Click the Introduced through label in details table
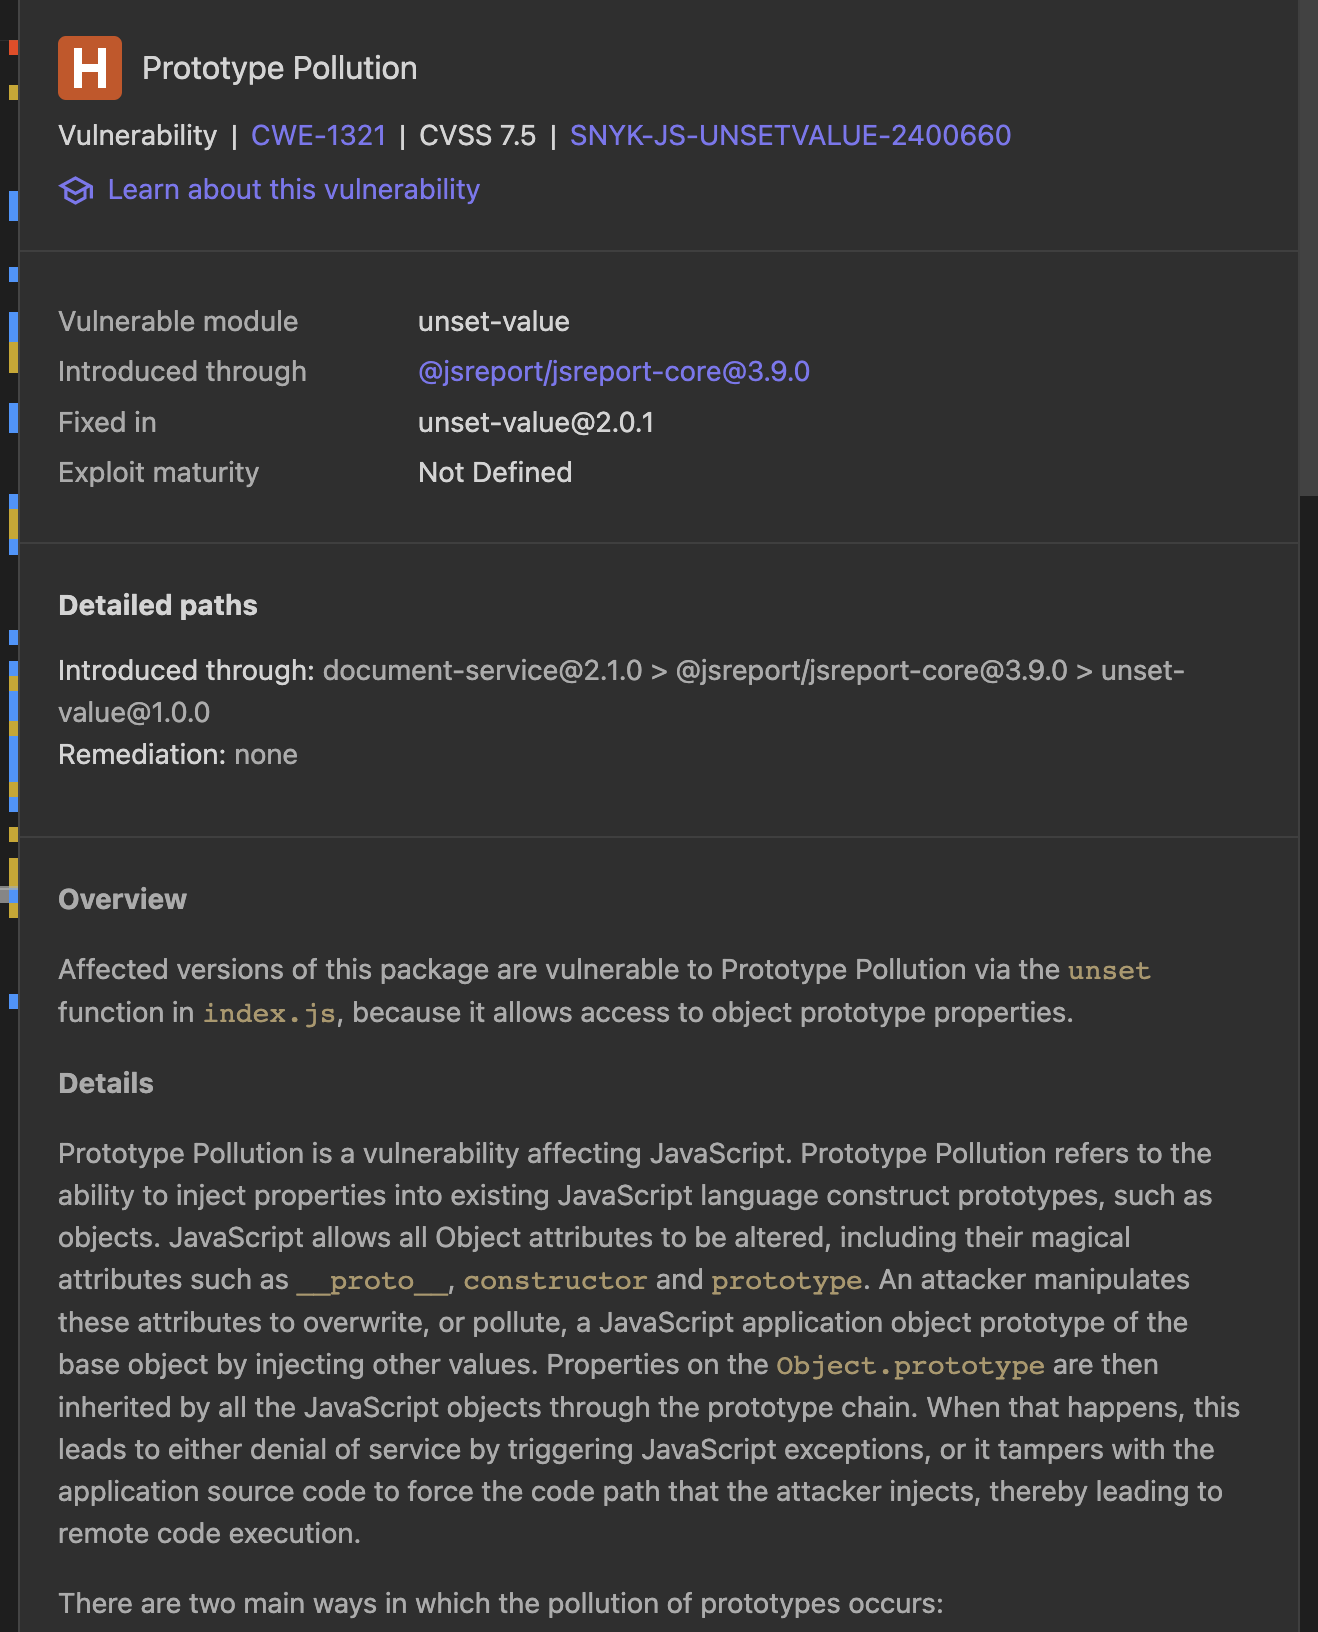This screenshot has width=1318, height=1632. (x=182, y=371)
